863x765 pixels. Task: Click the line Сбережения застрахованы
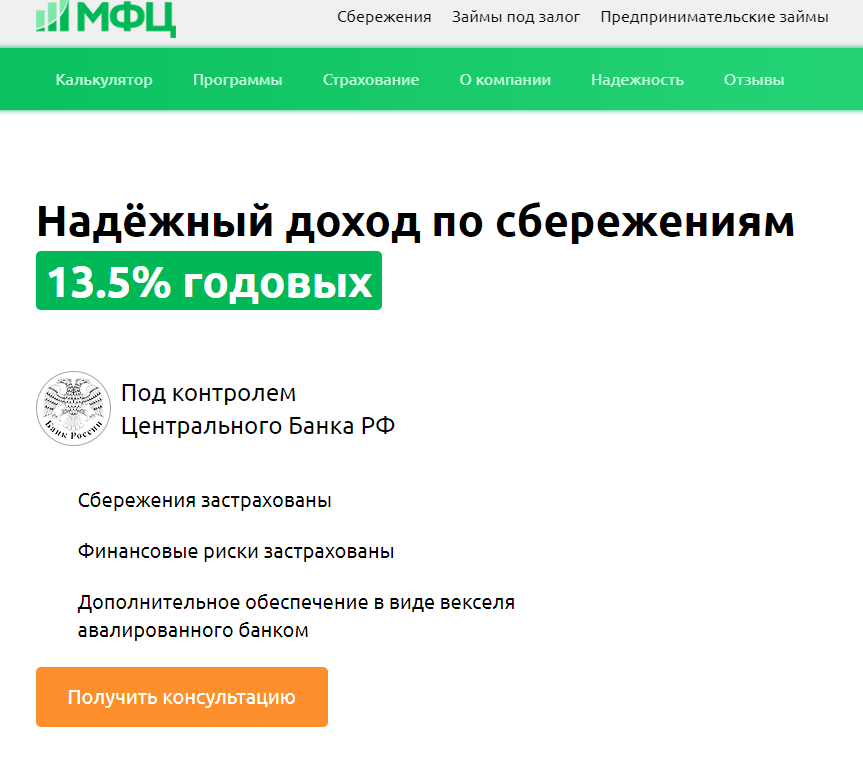tap(204, 500)
